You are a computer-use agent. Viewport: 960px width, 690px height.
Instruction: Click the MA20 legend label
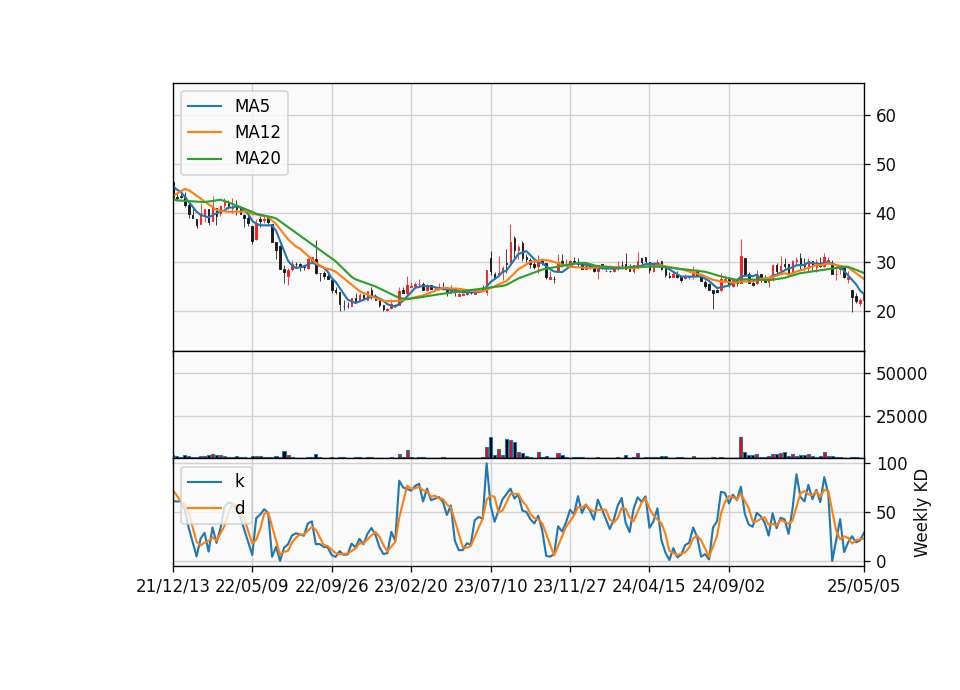tap(257, 159)
